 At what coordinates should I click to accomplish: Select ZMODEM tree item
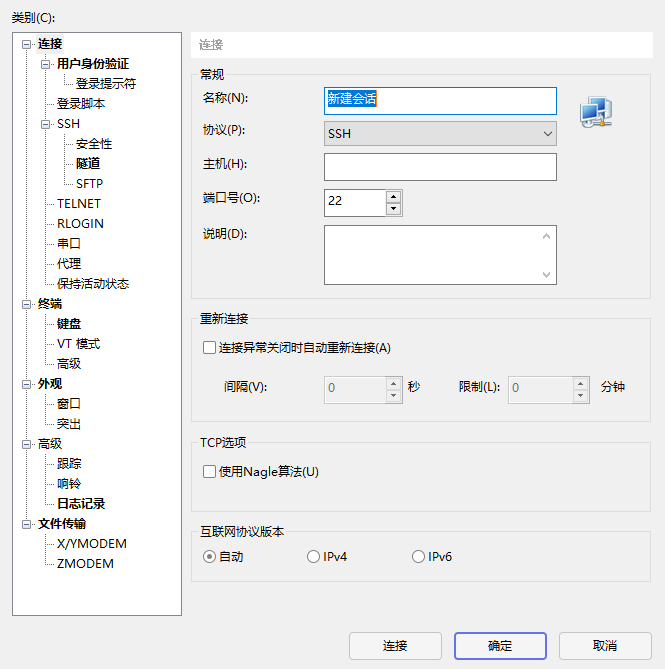click(x=85, y=564)
